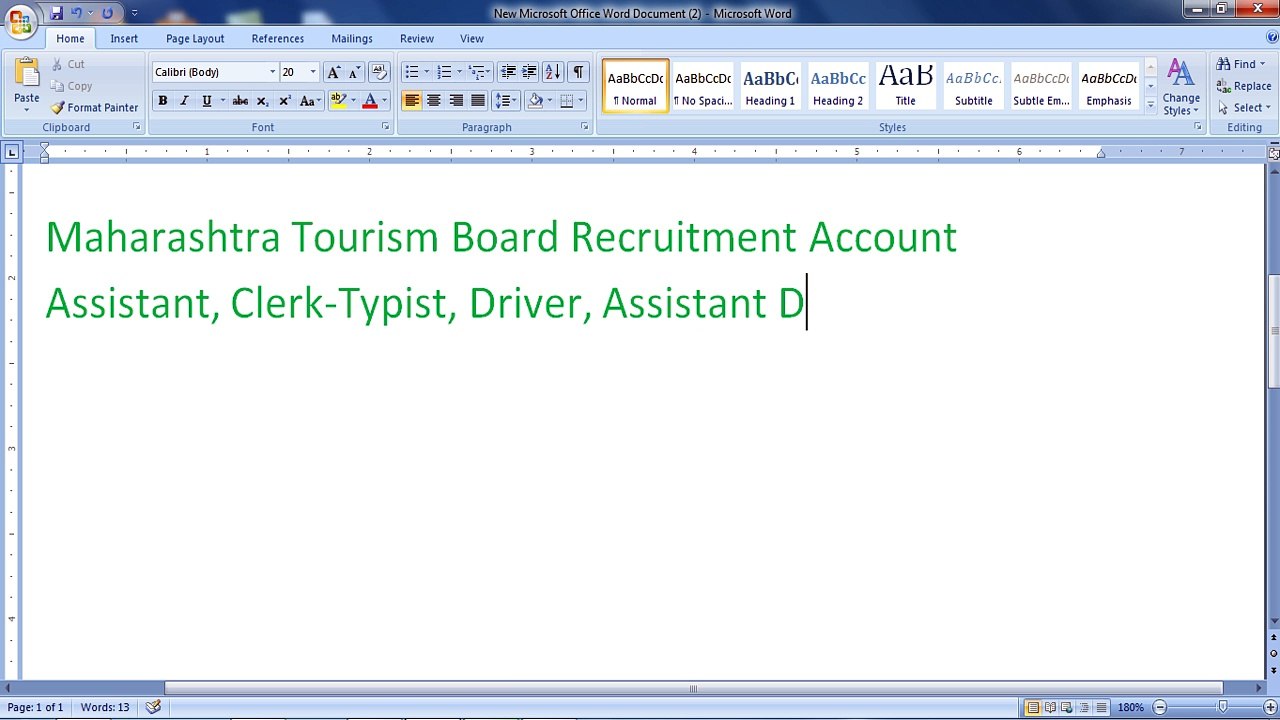This screenshot has width=1280, height=720.
Task: Expand the Change Case options
Action: click(x=309, y=101)
